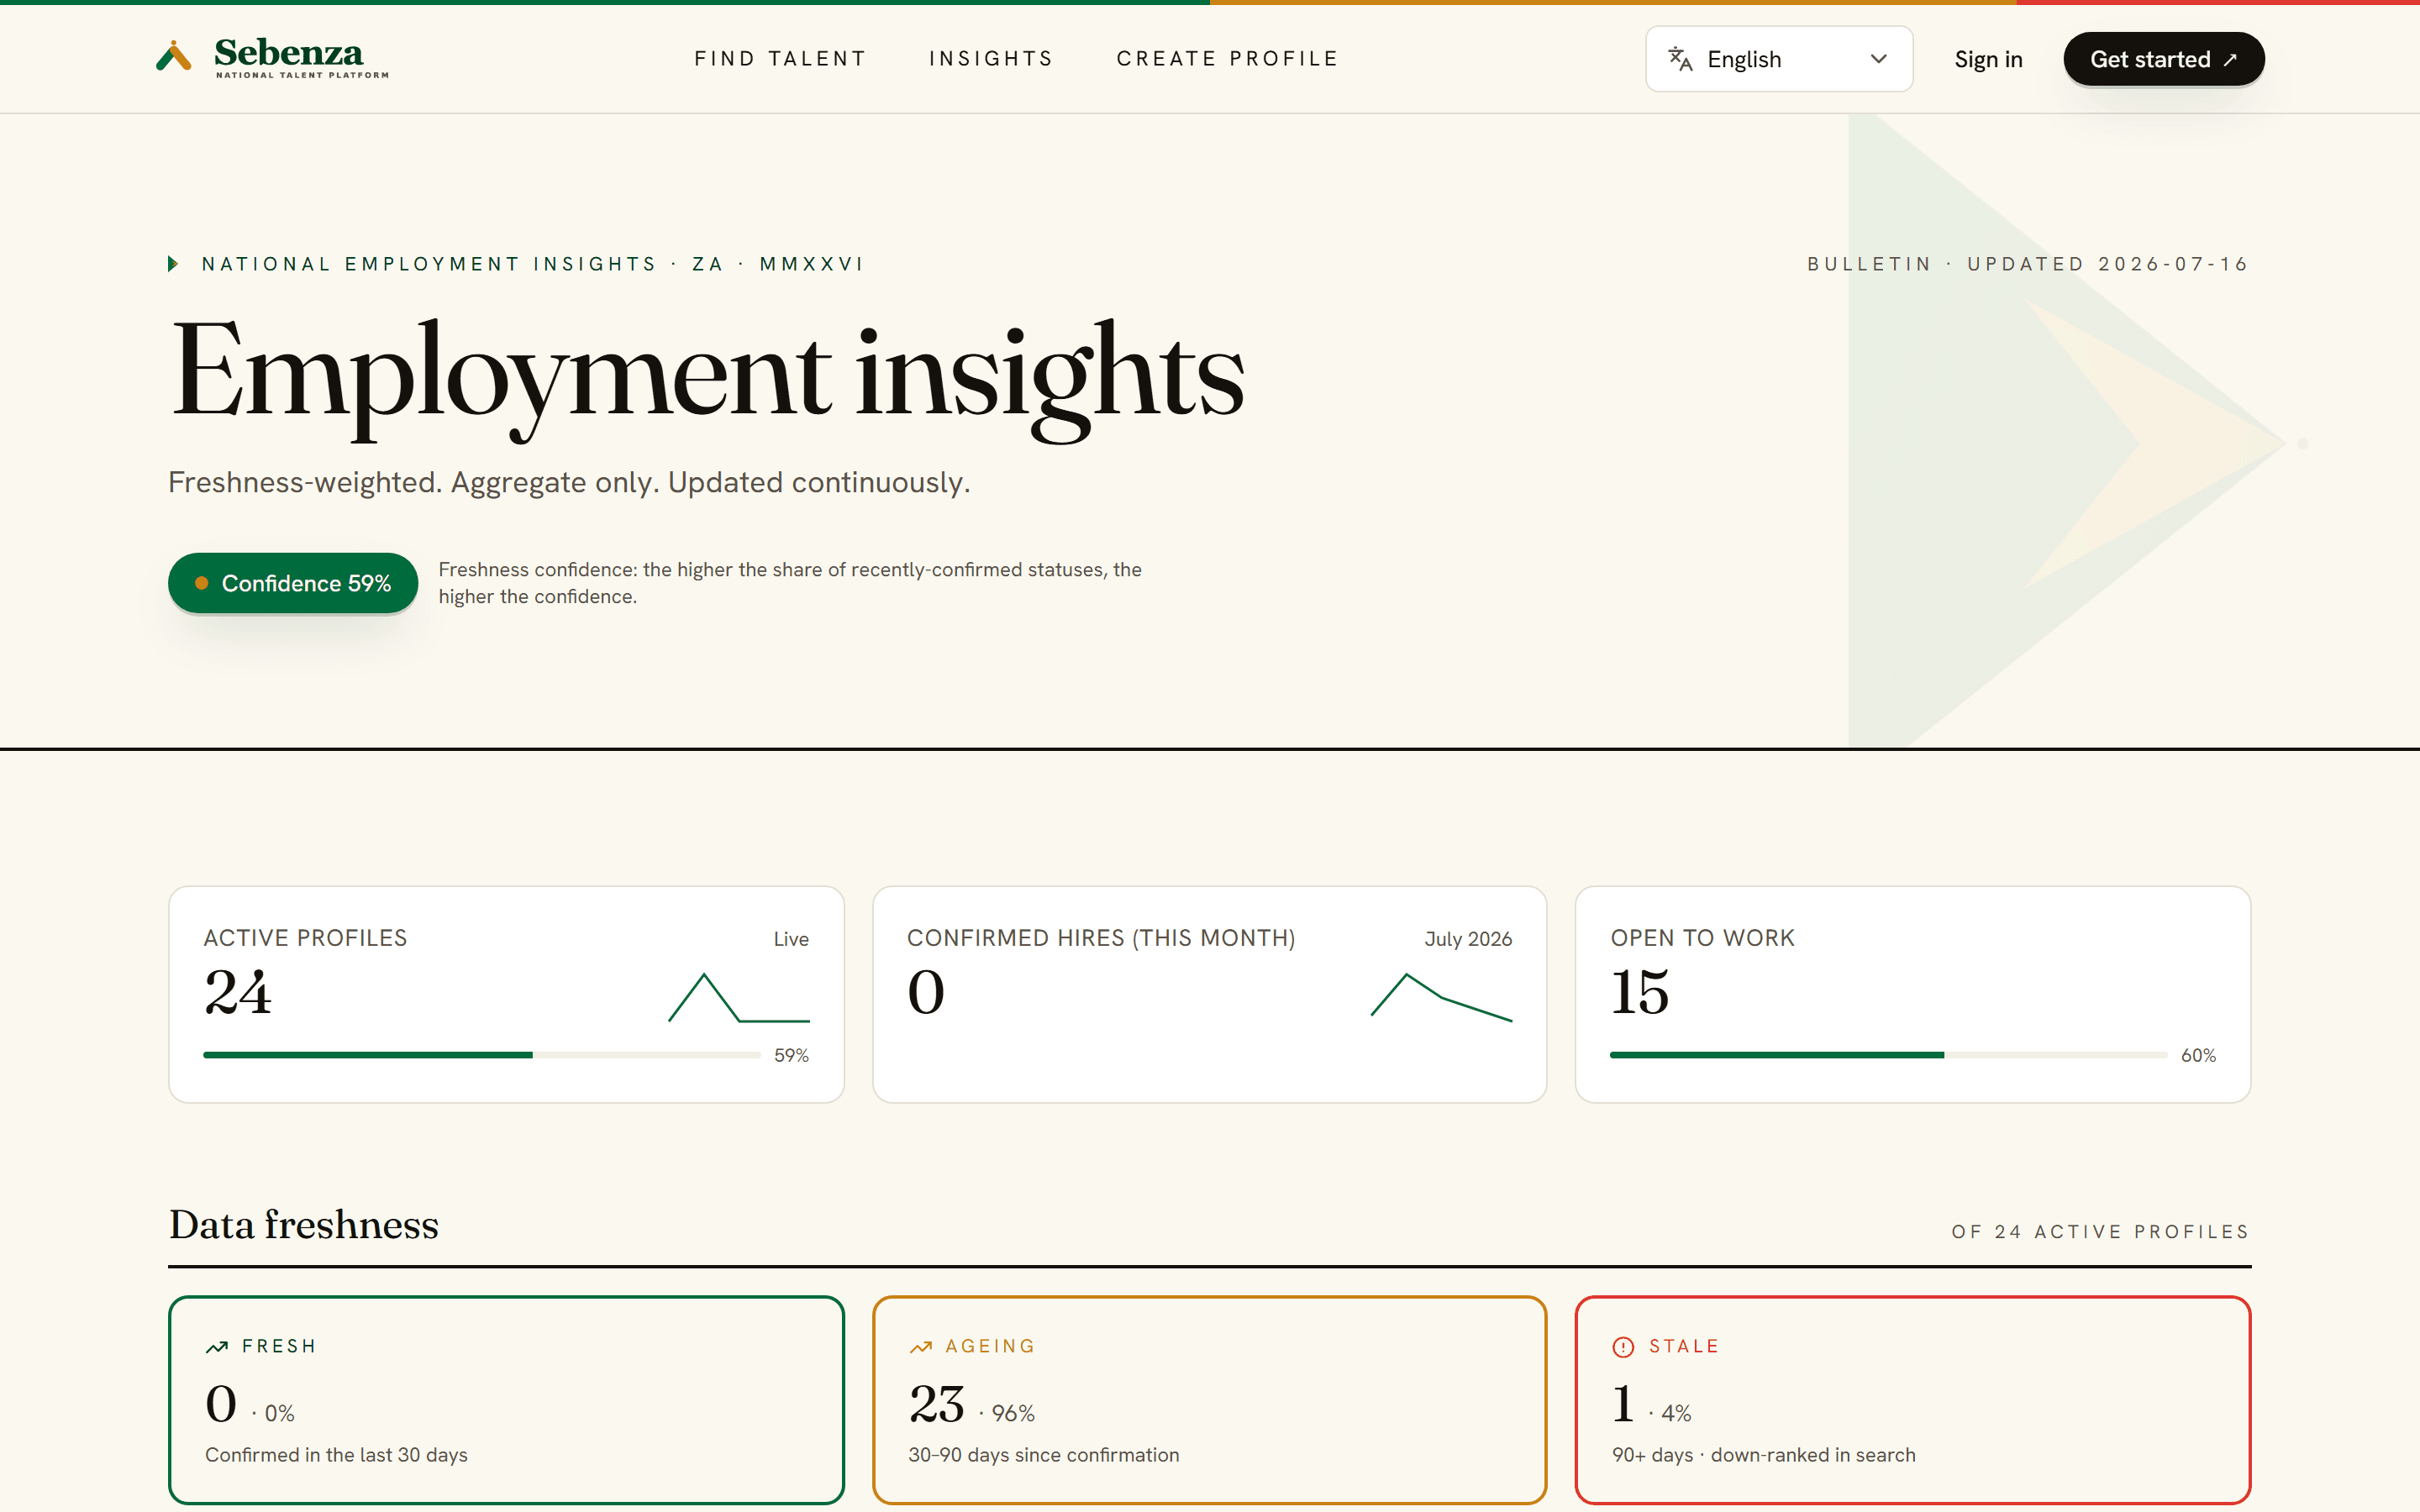2420x1512 pixels.
Task: Open the Stale data freshness card
Action: tap(1912, 1400)
